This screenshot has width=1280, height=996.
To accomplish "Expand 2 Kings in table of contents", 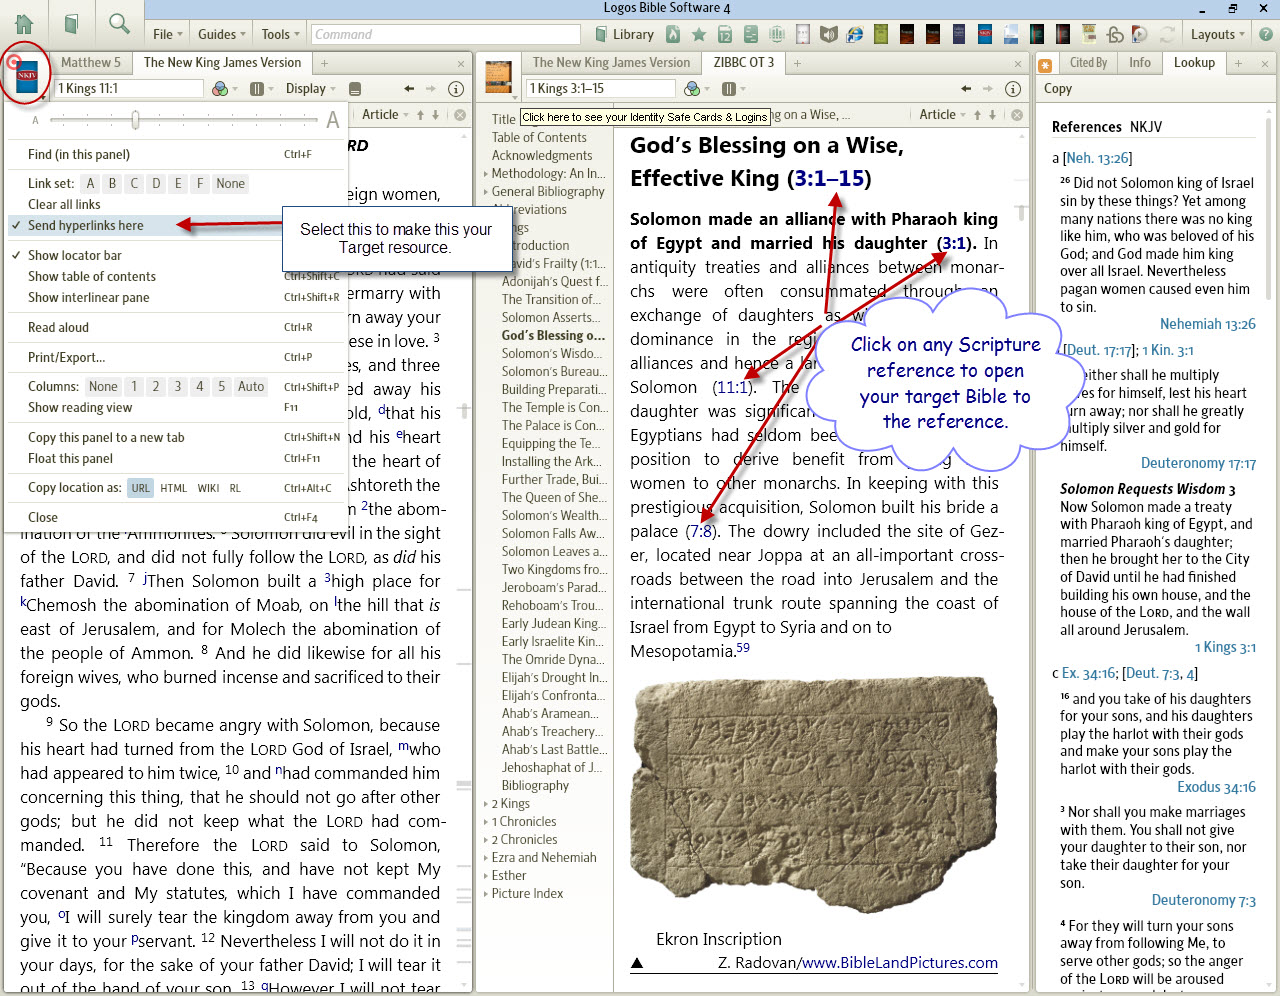I will tap(486, 804).
